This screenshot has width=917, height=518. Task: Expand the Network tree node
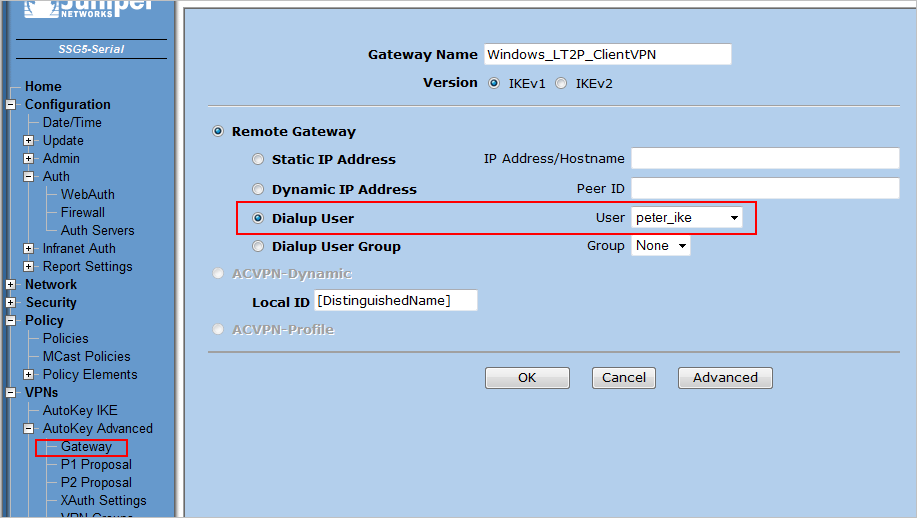click(11, 285)
